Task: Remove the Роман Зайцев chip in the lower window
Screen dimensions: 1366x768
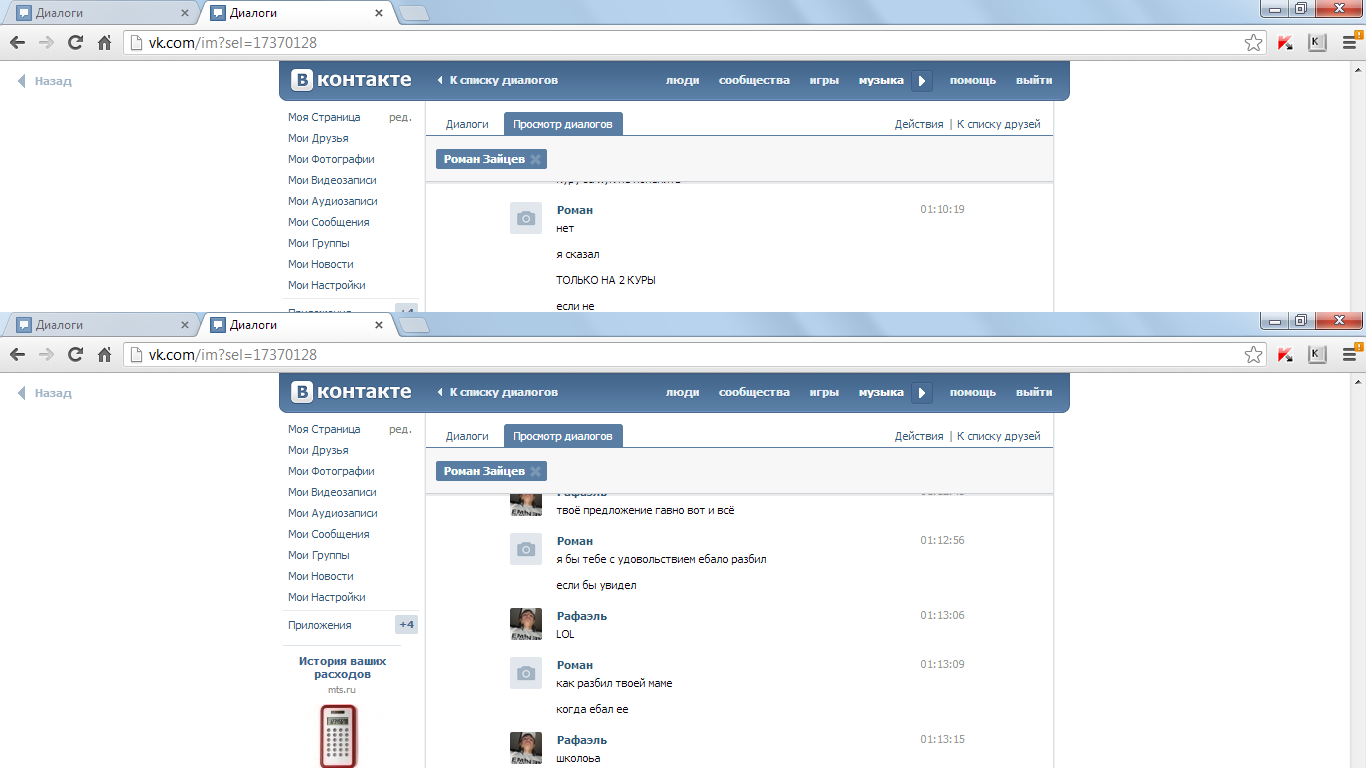Action: coord(536,472)
